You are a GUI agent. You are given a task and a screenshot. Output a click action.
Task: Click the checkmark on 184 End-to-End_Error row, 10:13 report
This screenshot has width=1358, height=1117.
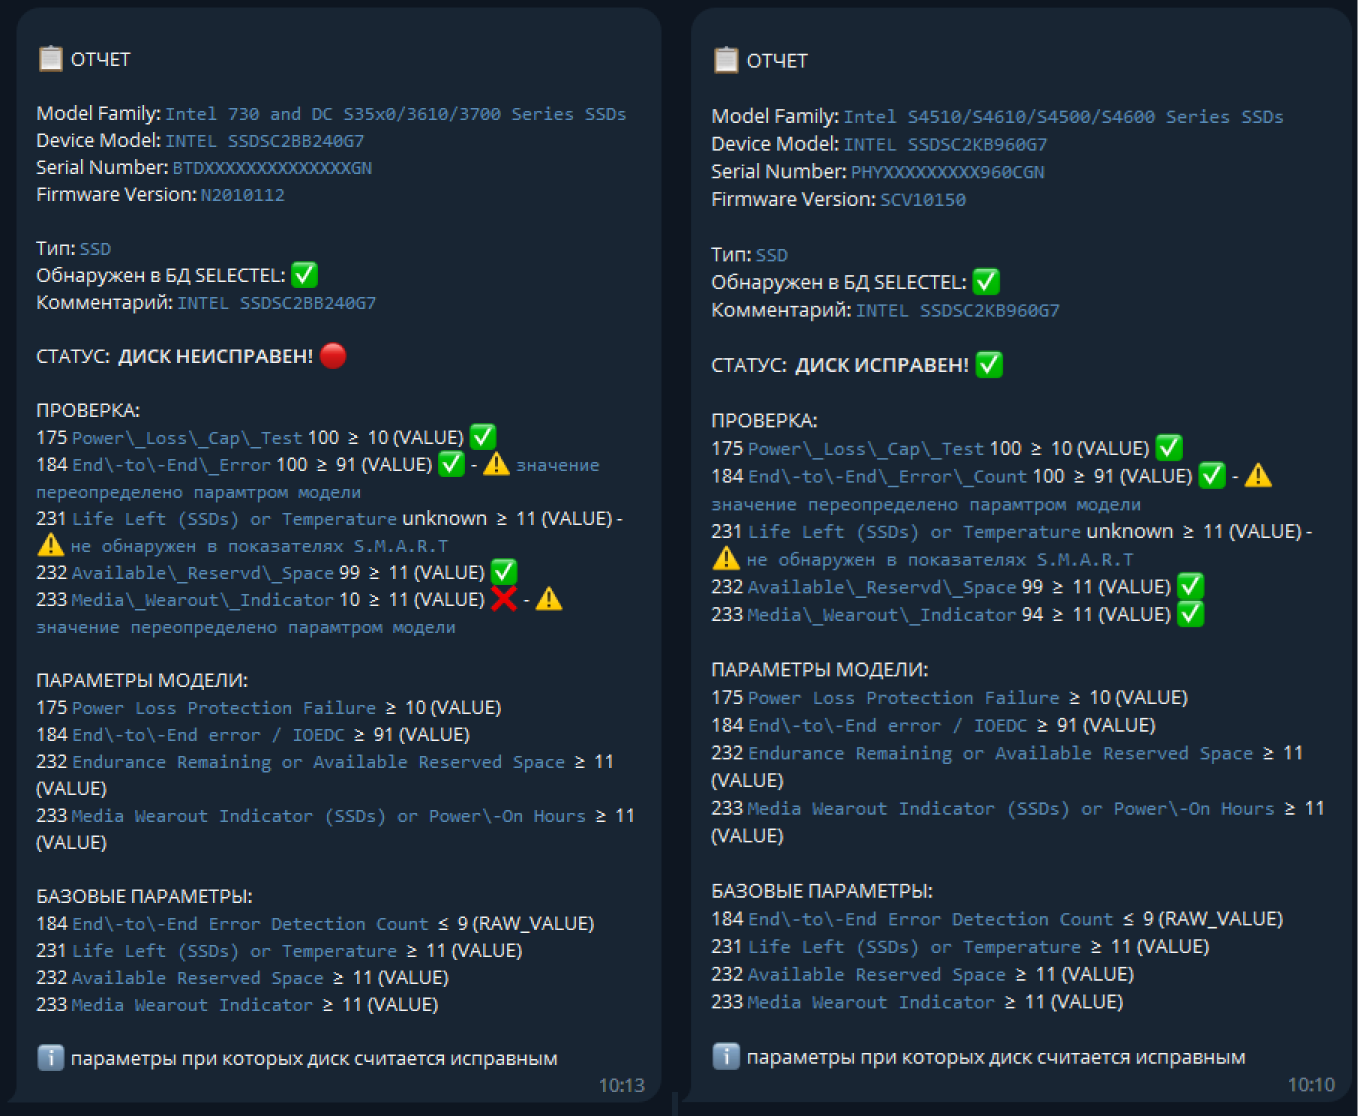452,464
